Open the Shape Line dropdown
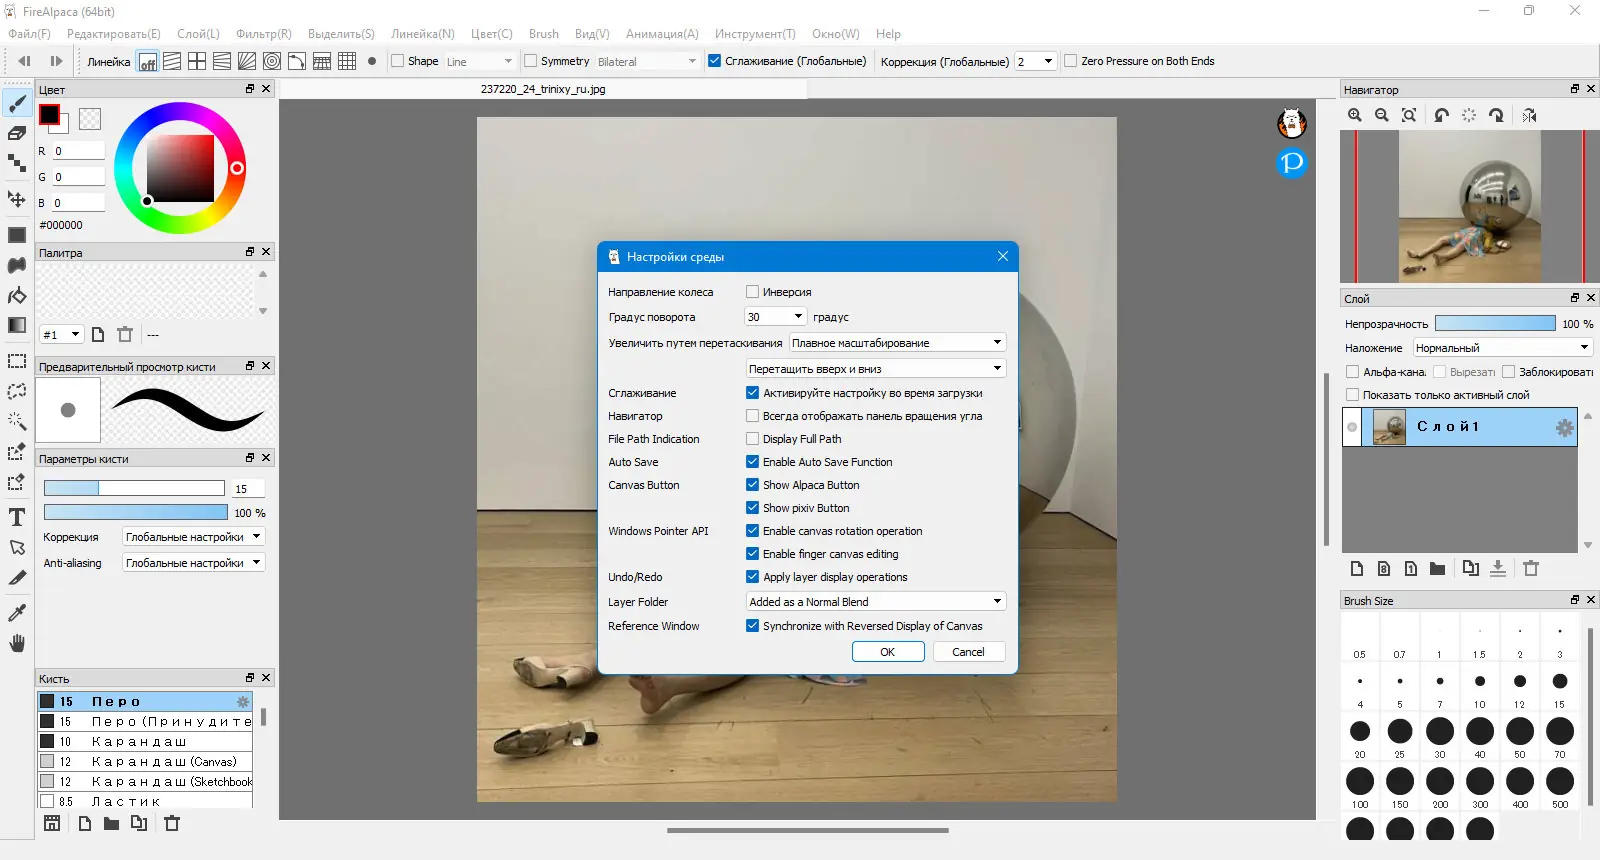 pyautogui.click(x=480, y=61)
